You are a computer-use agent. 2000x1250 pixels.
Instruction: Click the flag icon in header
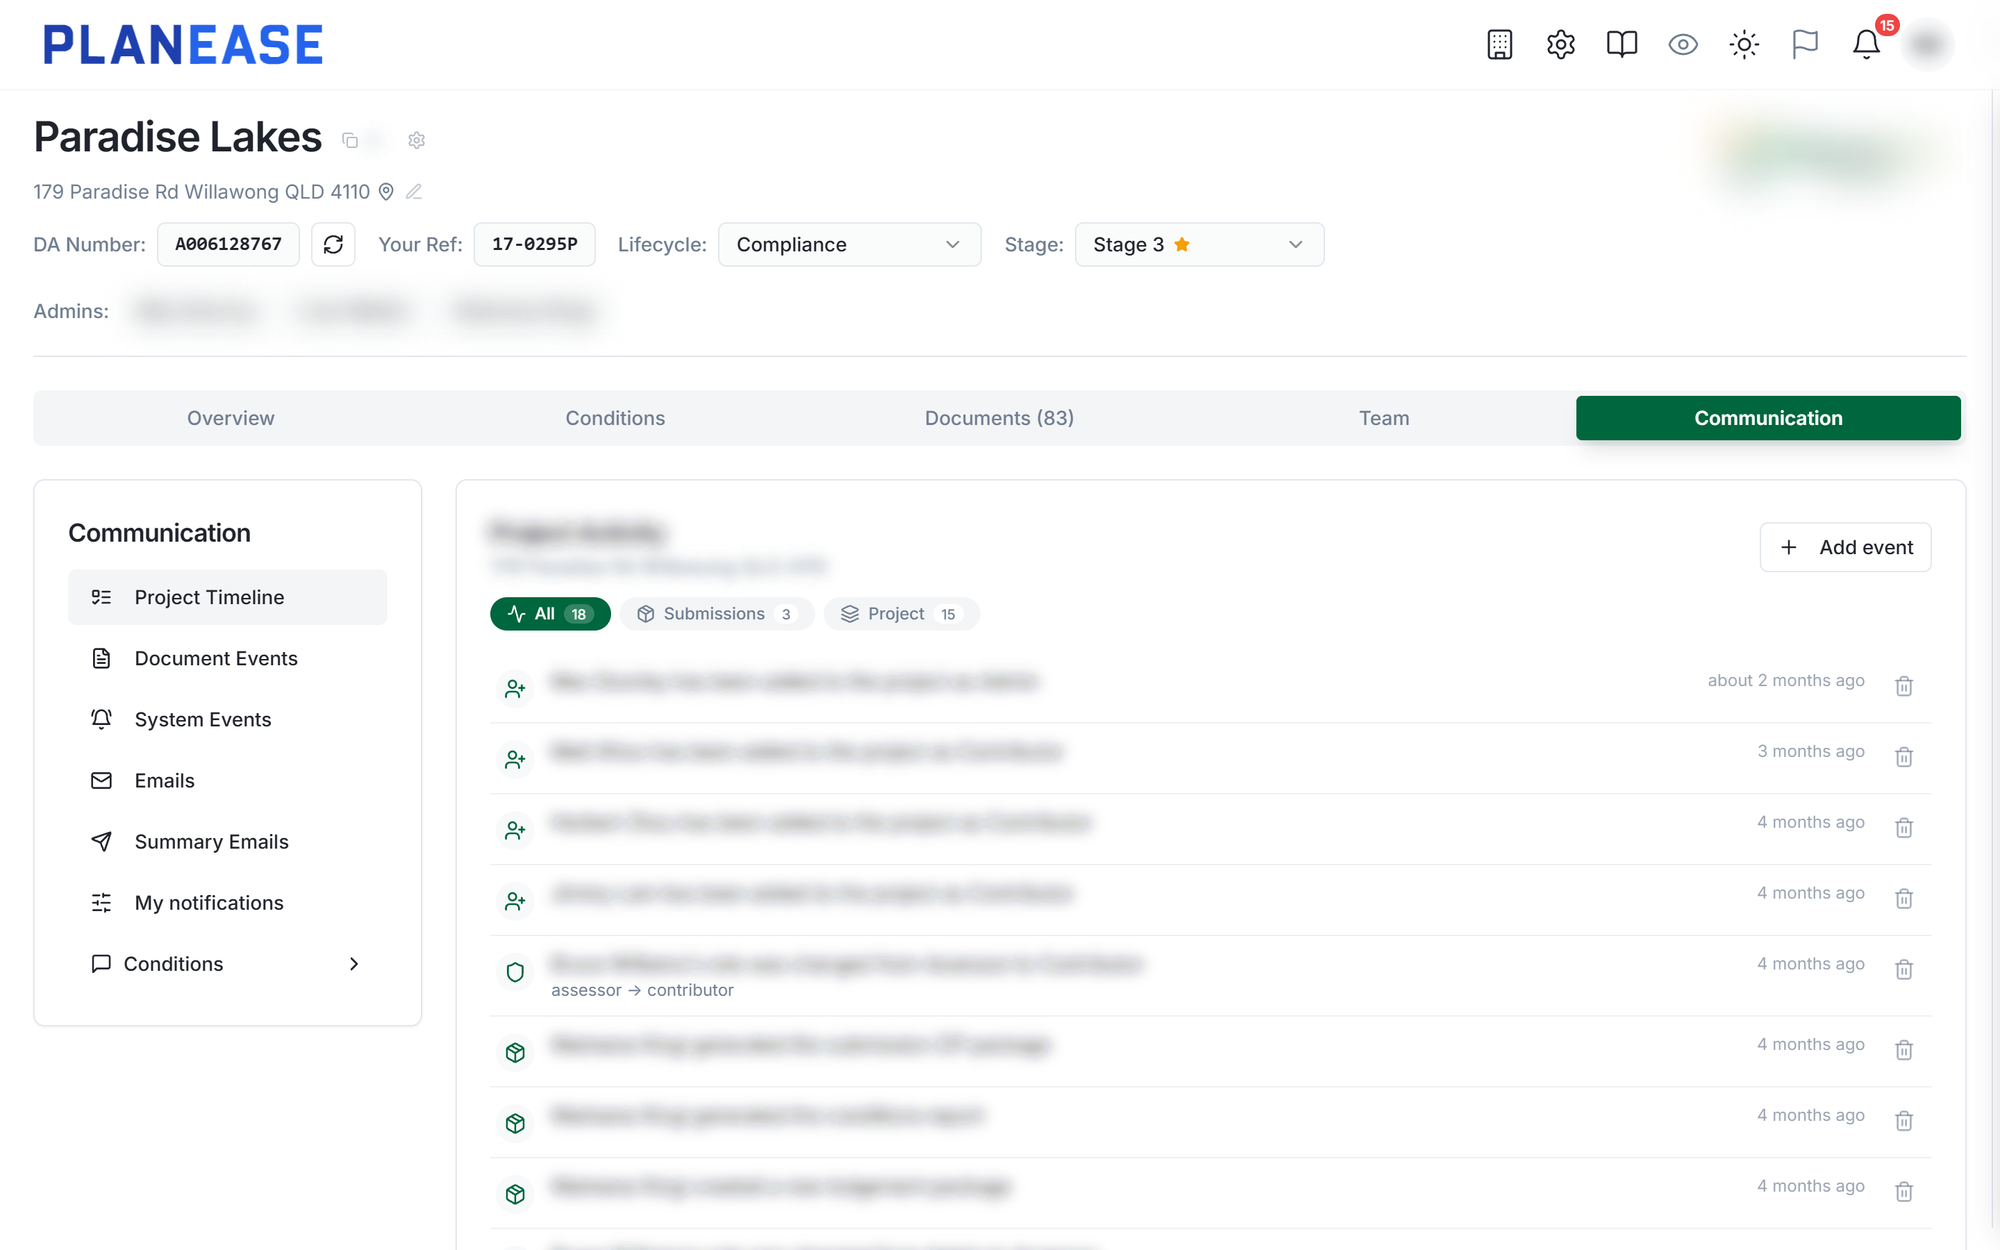1805,44
